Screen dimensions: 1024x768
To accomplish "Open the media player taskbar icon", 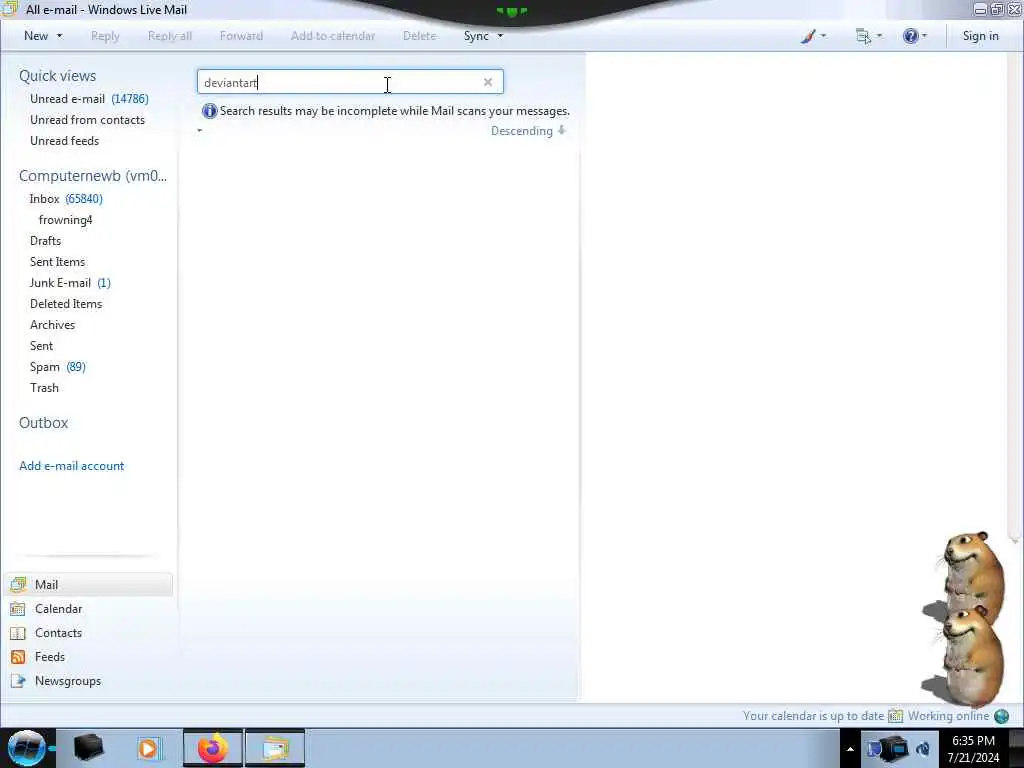I will [149, 748].
